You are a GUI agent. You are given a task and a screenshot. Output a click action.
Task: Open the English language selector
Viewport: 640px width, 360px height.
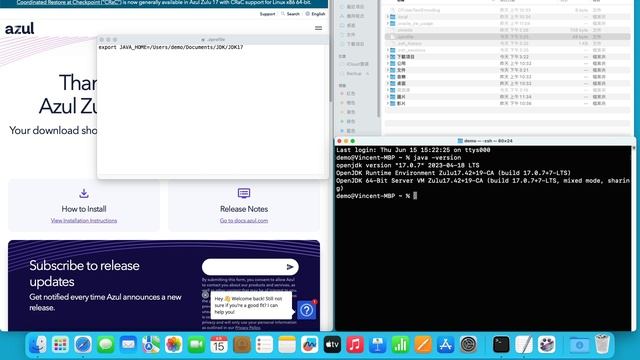point(315,14)
